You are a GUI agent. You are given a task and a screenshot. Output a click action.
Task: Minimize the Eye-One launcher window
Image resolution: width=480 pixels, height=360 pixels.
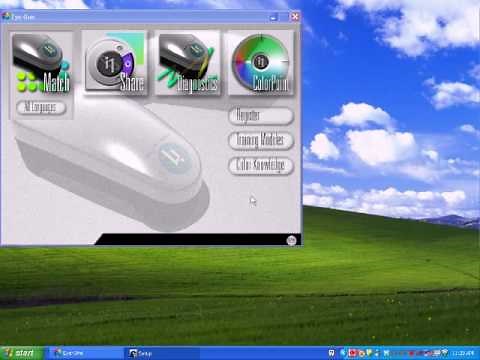(x=274, y=17)
